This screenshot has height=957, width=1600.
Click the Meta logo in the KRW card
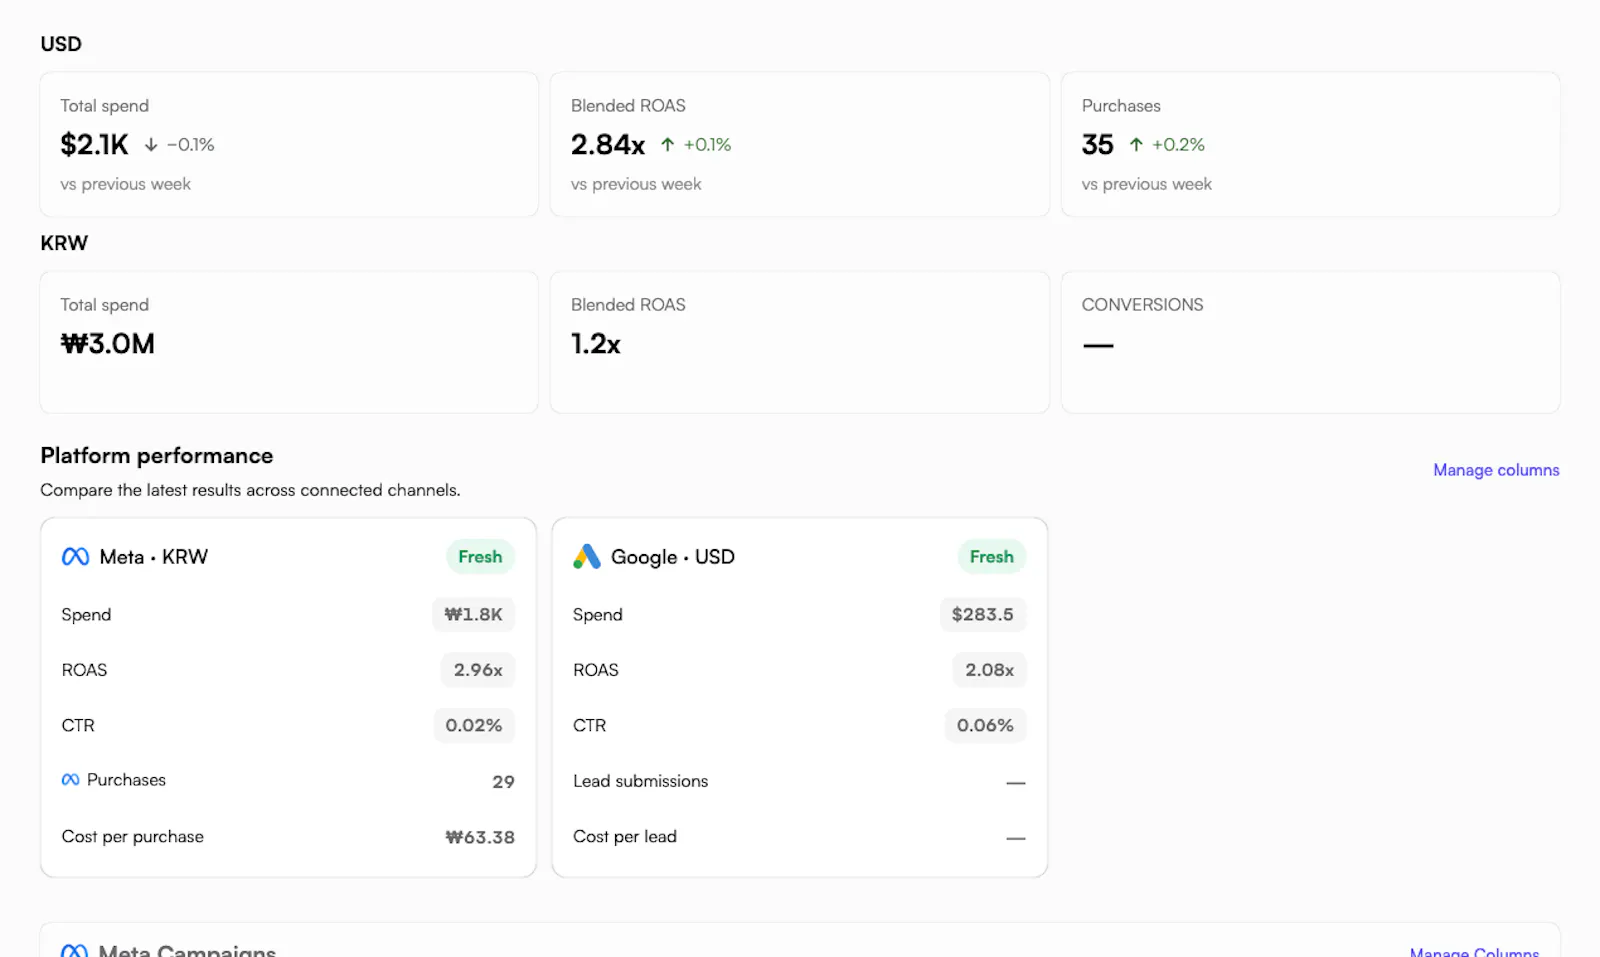click(75, 557)
